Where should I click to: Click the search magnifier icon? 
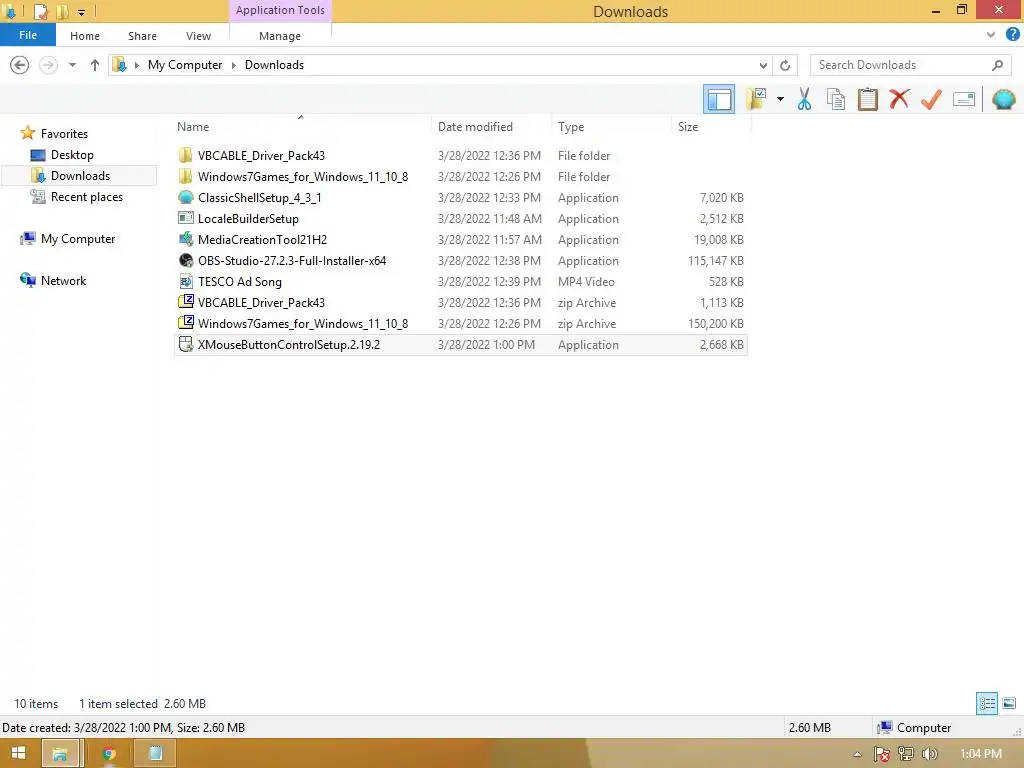(997, 65)
